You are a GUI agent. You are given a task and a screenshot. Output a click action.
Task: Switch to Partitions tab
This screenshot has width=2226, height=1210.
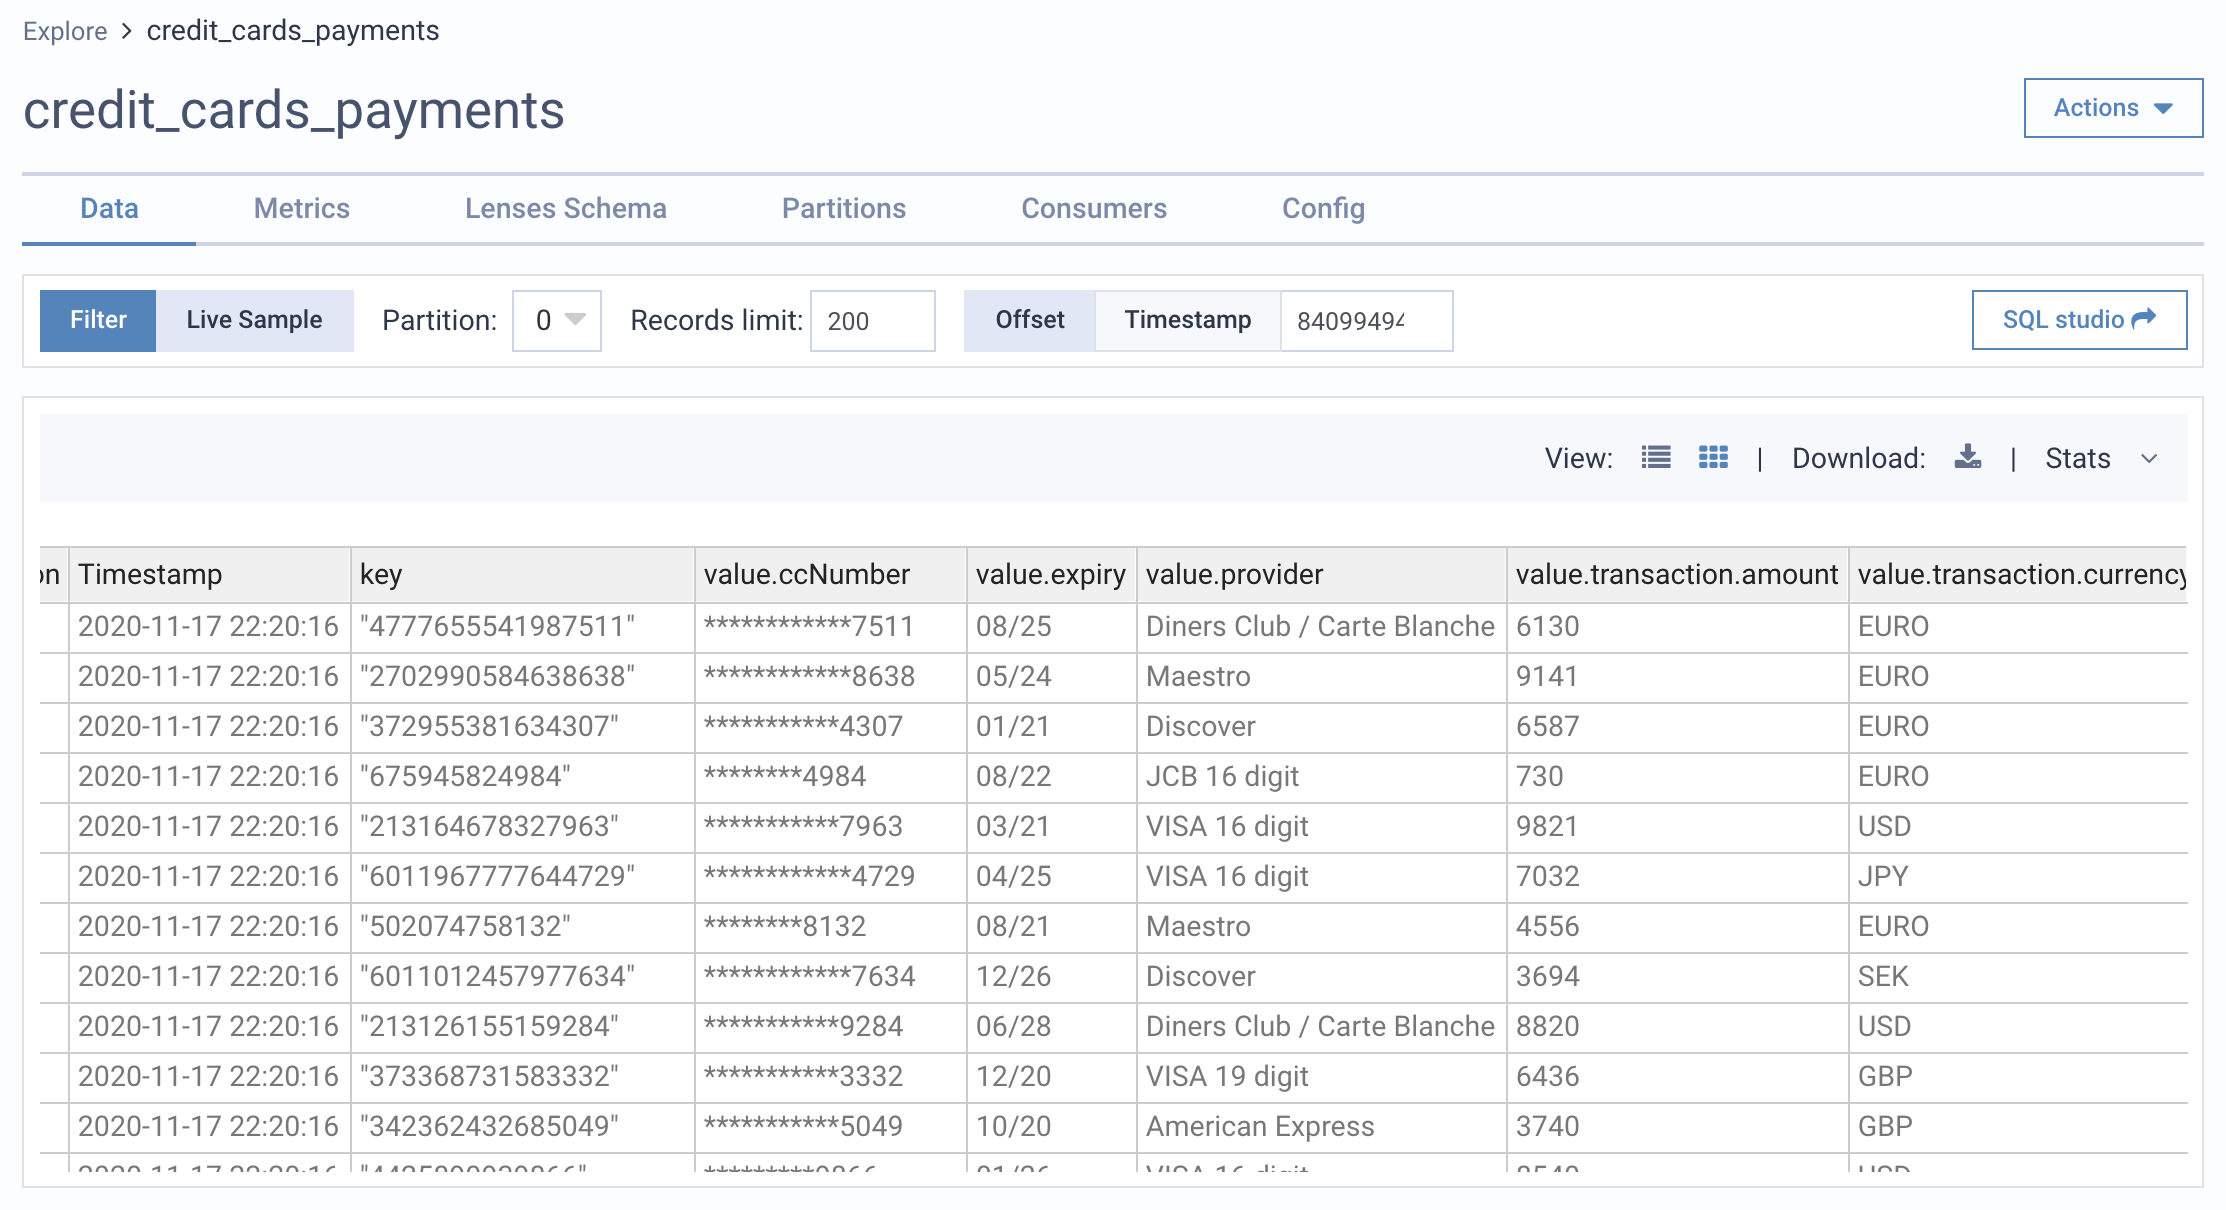pyautogui.click(x=843, y=208)
